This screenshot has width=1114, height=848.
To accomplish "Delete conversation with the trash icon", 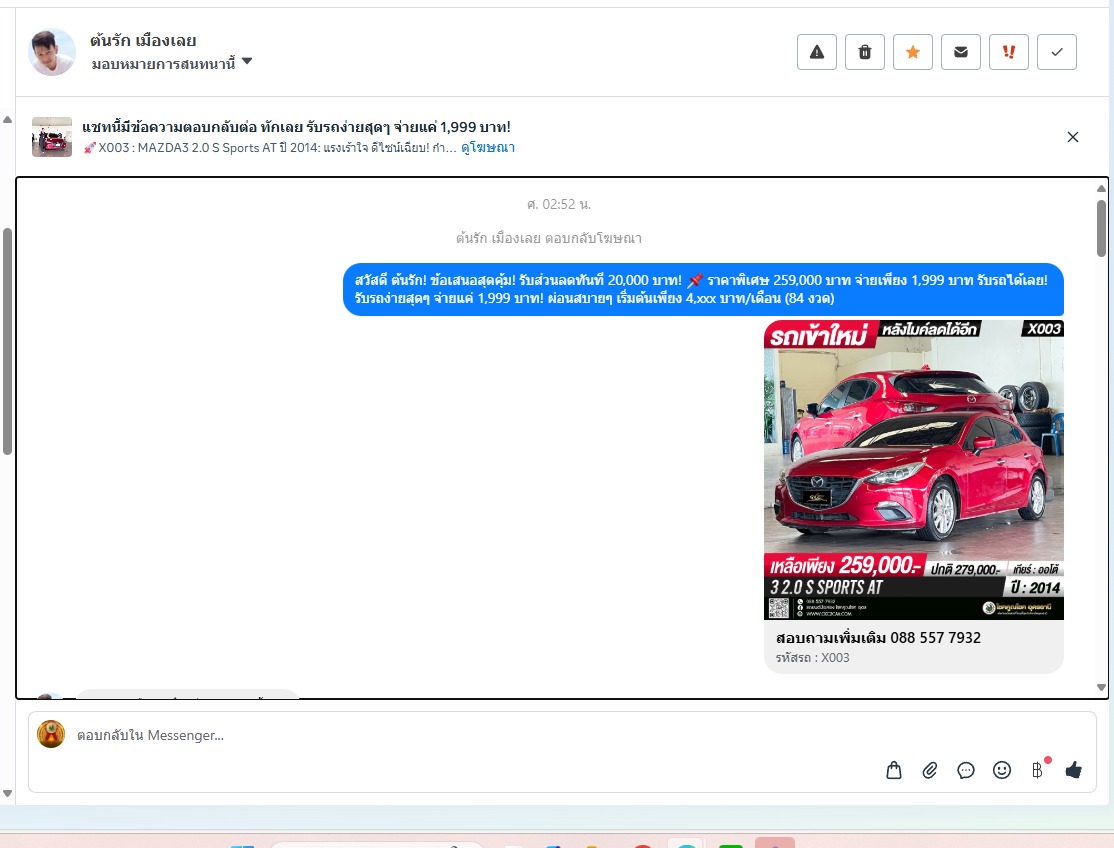I will (864, 52).
